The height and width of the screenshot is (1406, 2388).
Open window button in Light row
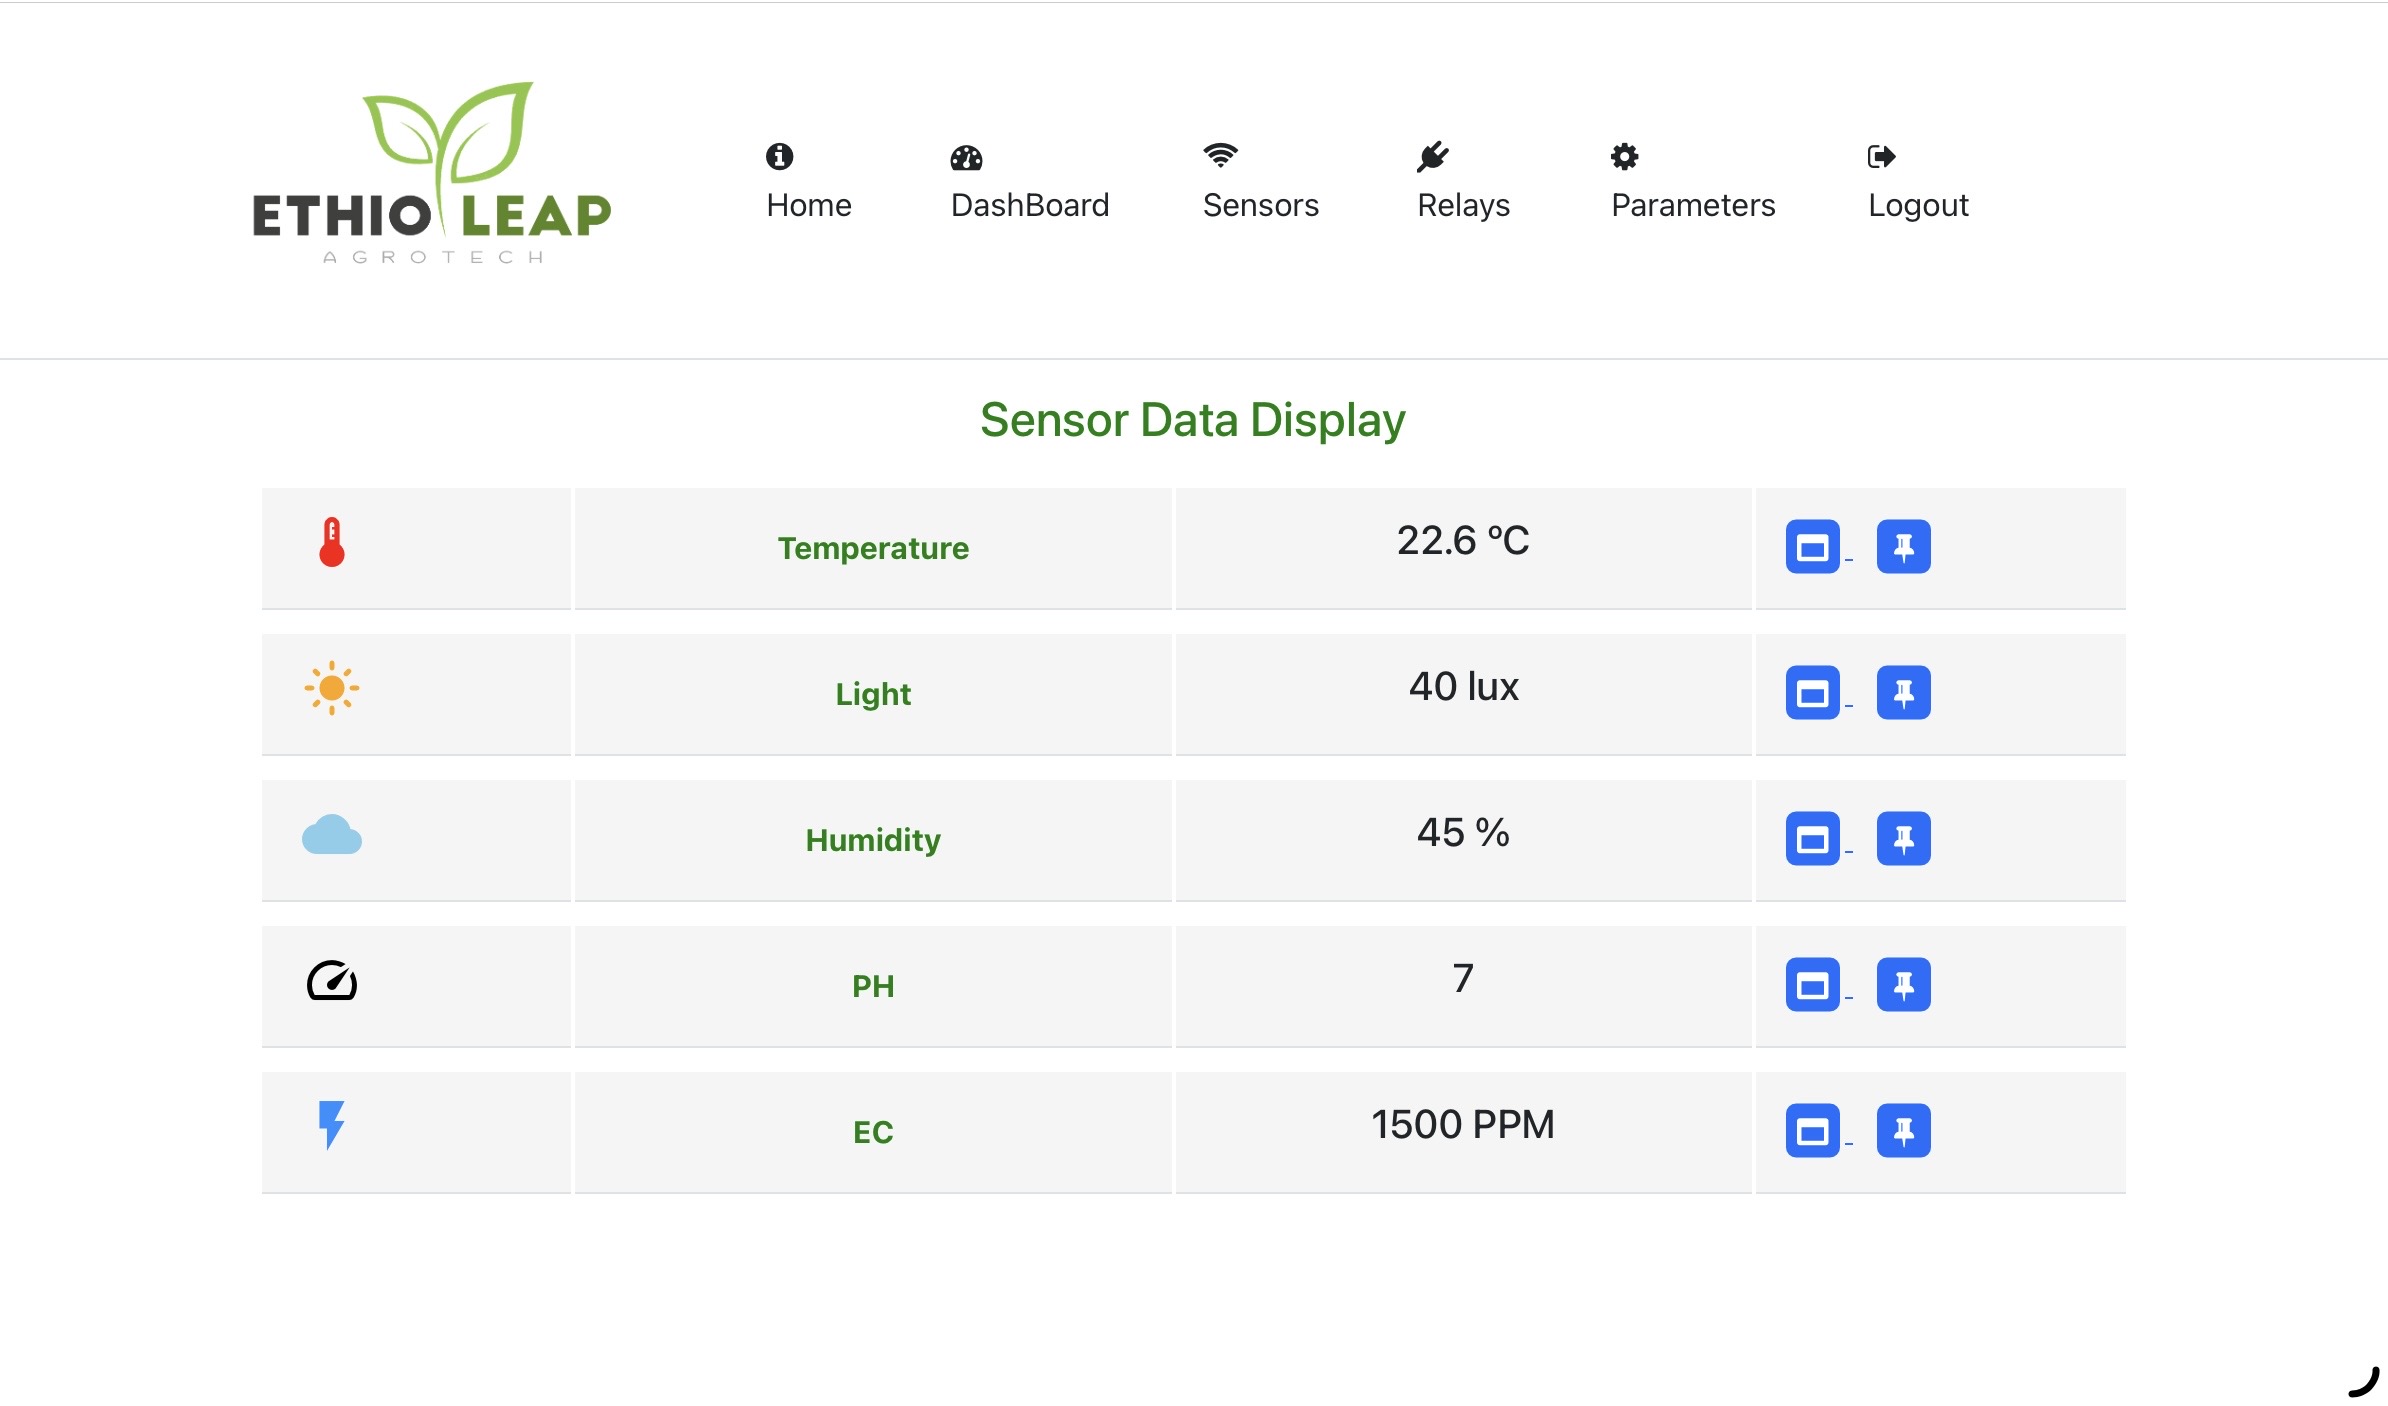pyautogui.click(x=1813, y=692)
